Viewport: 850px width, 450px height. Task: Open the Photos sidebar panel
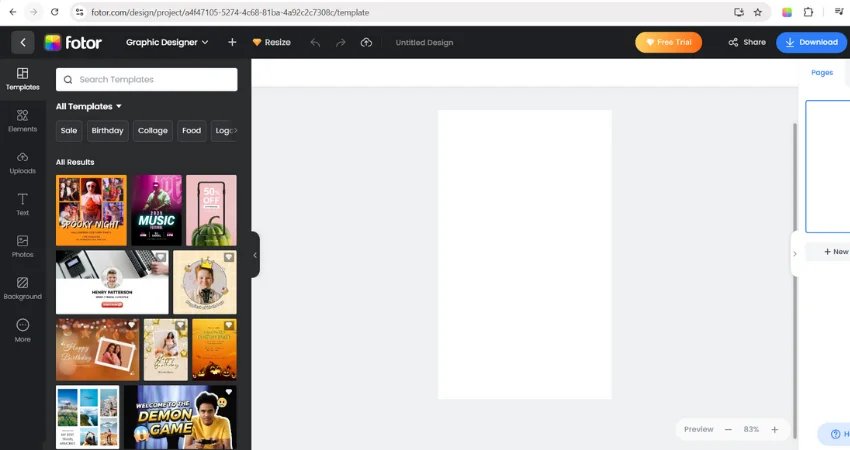coord(22,247)
